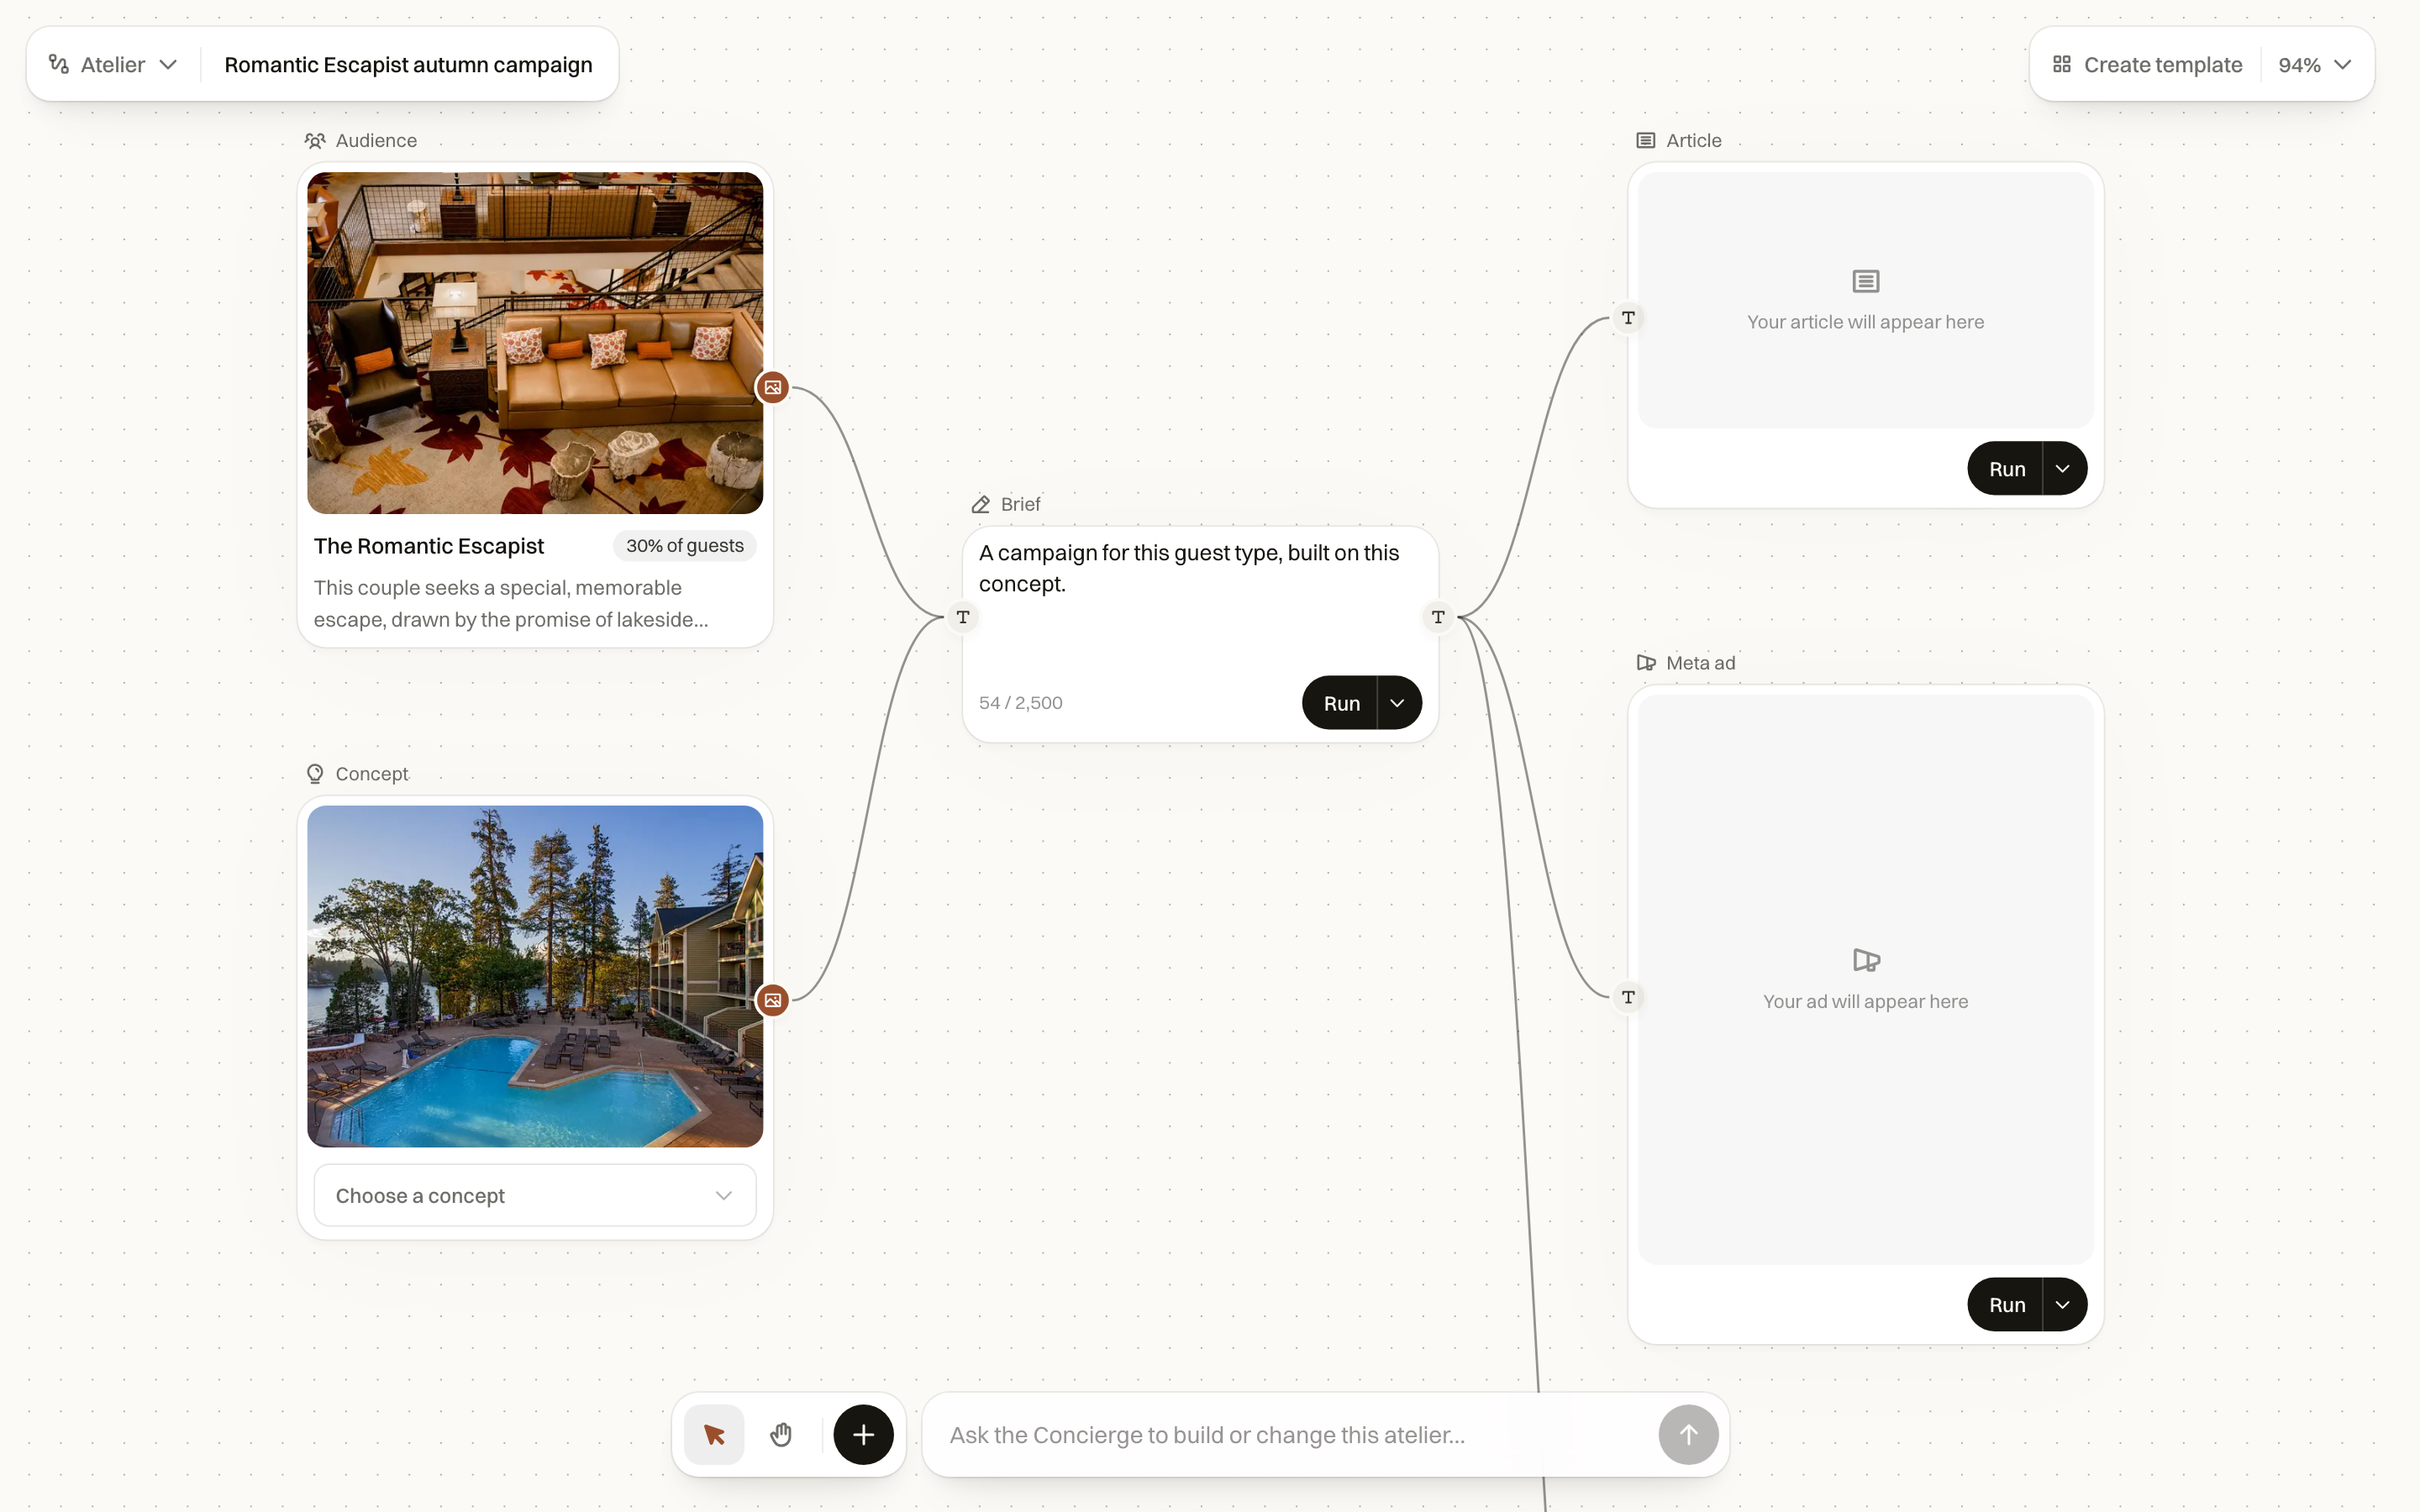Image resolution: width=2420 pixels, height=1512 pixels.
Task: Click the Brief pencil icon
Action: click(980, 504)
